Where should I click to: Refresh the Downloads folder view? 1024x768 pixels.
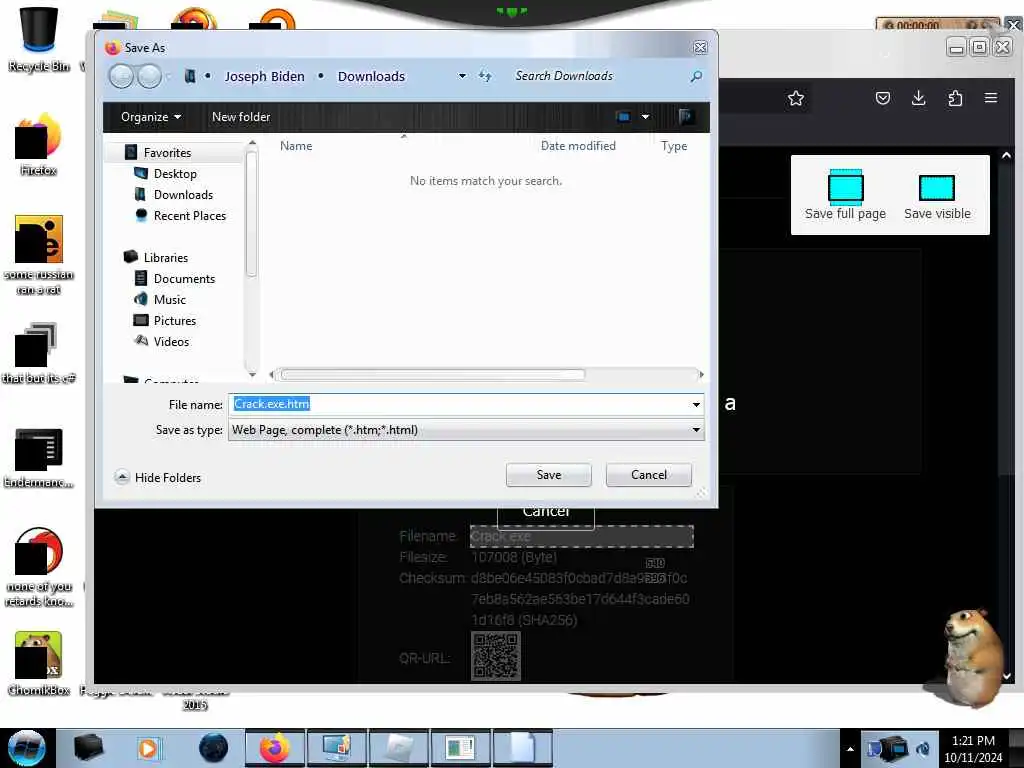click(485, 76)
